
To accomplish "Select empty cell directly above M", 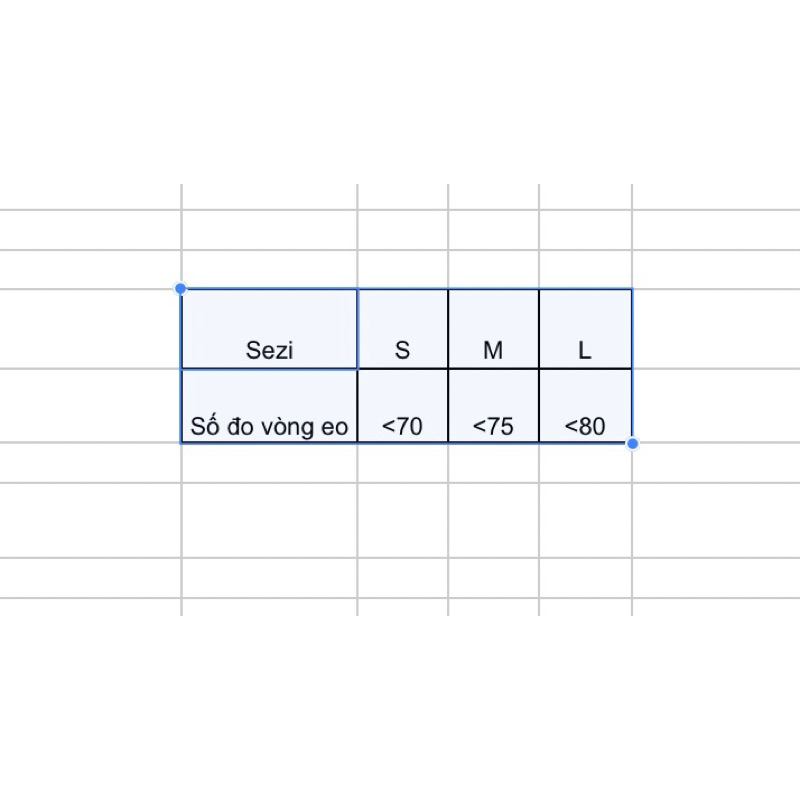I will 493,269.
